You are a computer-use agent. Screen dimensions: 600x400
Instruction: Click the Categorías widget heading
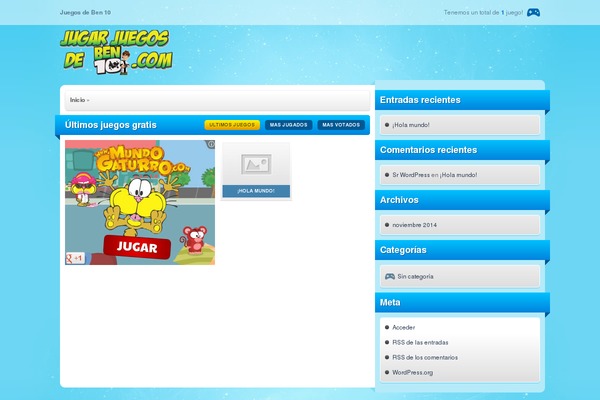[403, 250]
